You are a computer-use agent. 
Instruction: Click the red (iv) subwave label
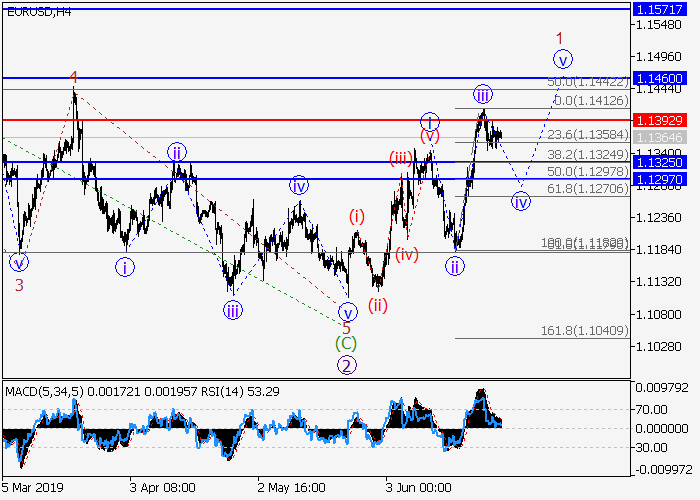click(406, 255)
